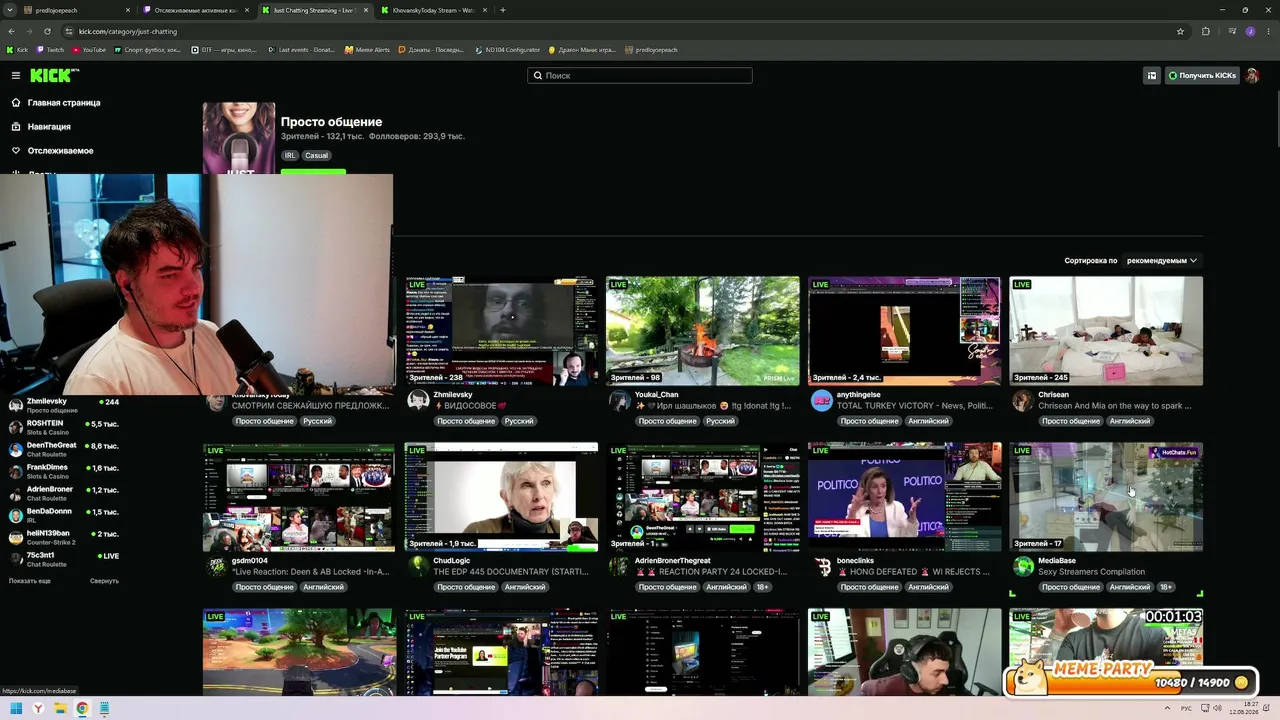Reload the page
This screenshot has height=720, width=1280.
pyautogui.click(x=47, y=31)
